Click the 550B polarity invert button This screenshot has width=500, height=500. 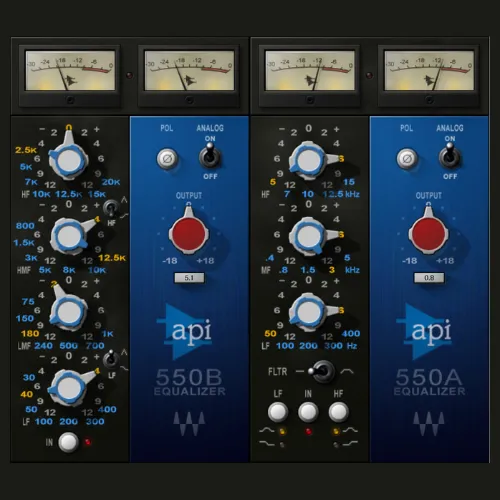(167, 159)
